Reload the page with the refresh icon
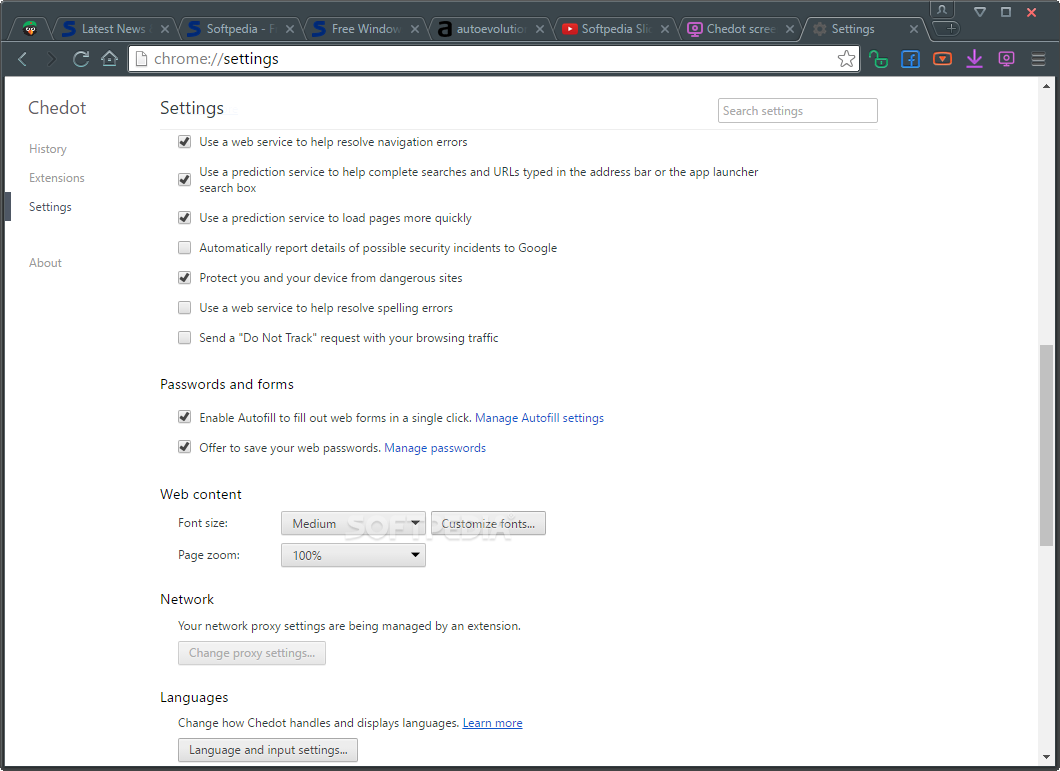 [x=80, y=60]
